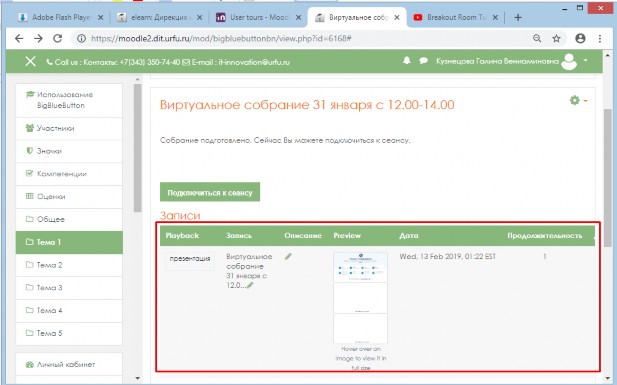The height and width of the screenshot is (385, 617).
Task: Click sidebar scrollbar down arrow
Action: pyautogui.click(x=137, y=378)
